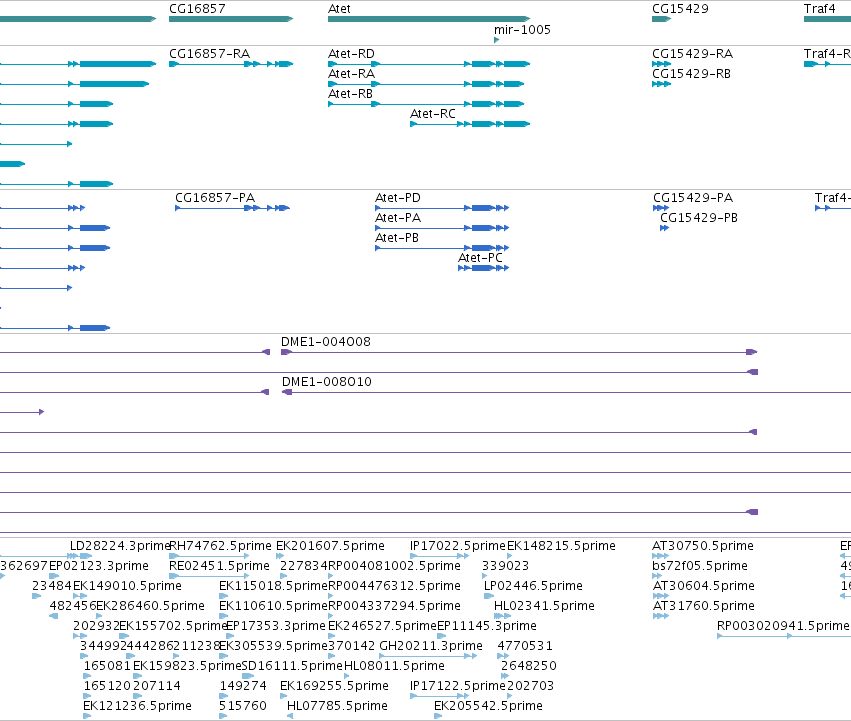Select the Atet-PA protein label
This screenshot has height=721, width=851.
(398, 218)
